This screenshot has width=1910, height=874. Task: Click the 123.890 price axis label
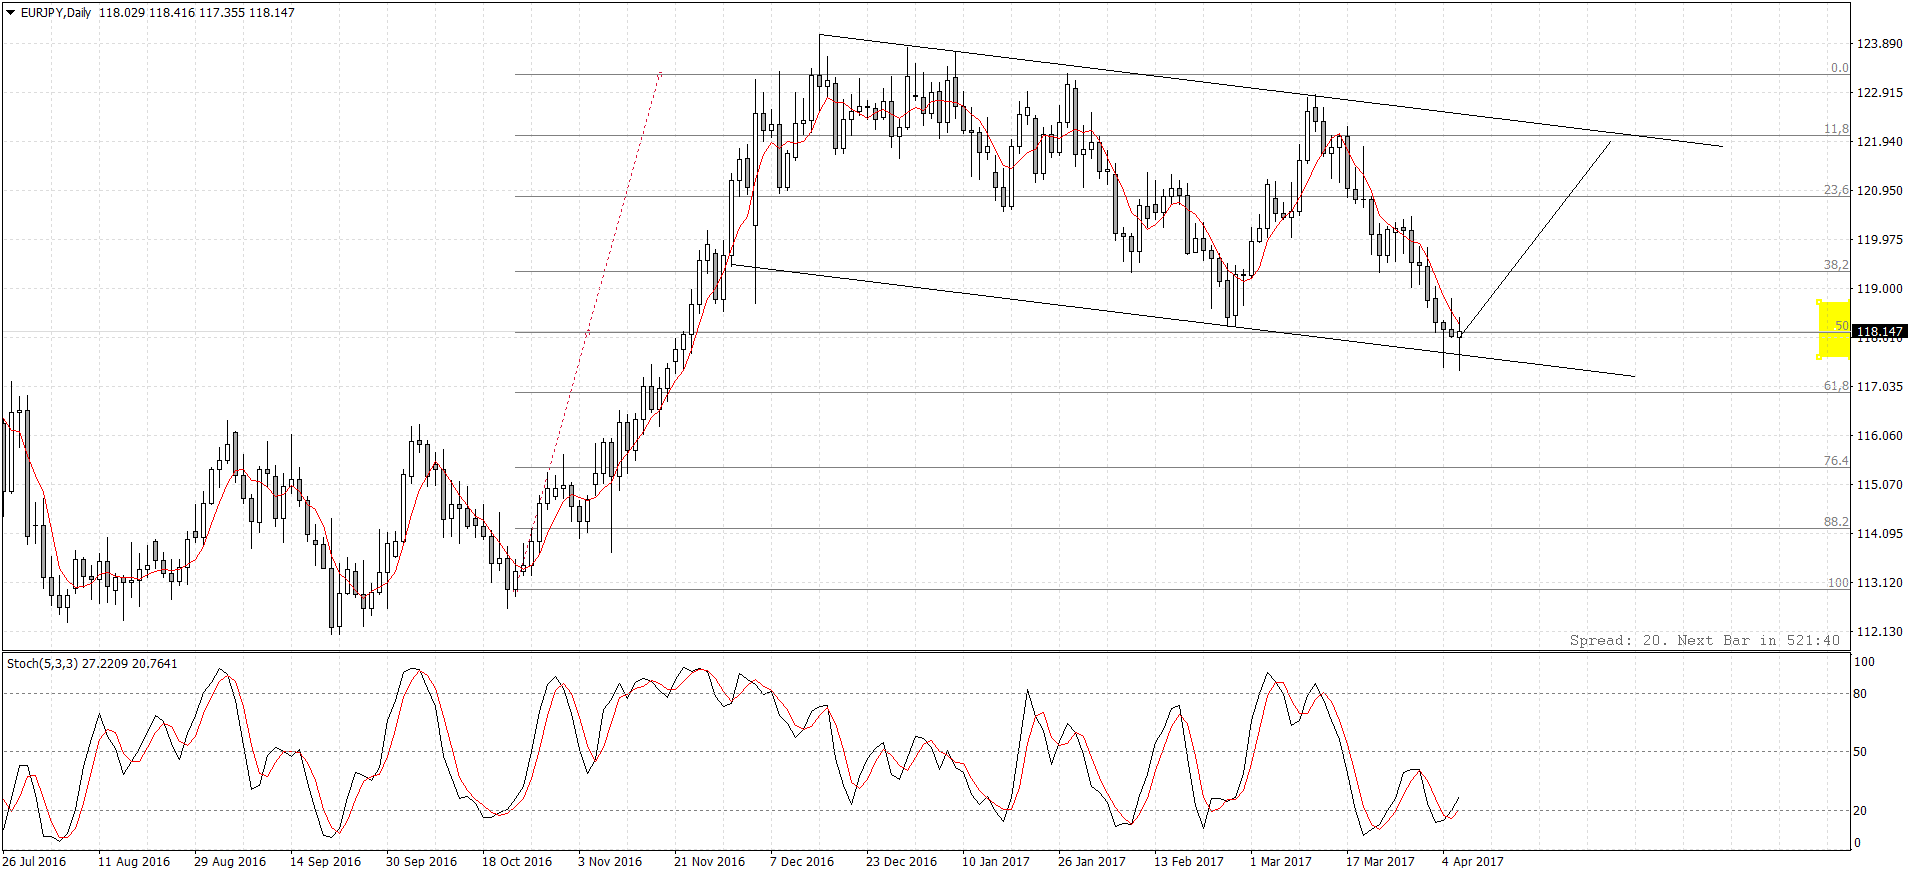(x=1880, y=44)
